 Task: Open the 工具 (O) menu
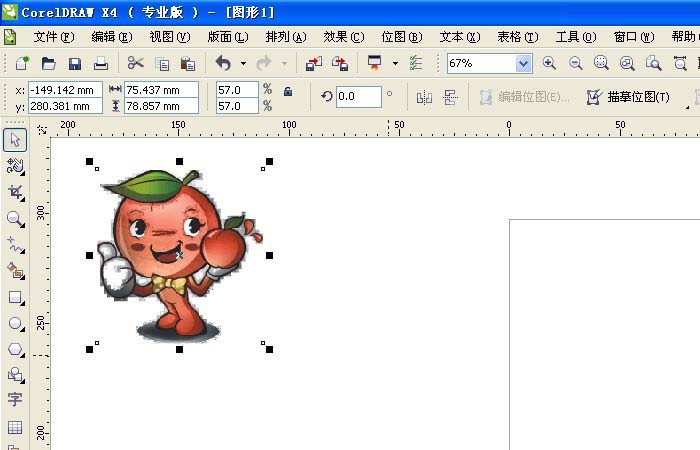tap(576, 37)
